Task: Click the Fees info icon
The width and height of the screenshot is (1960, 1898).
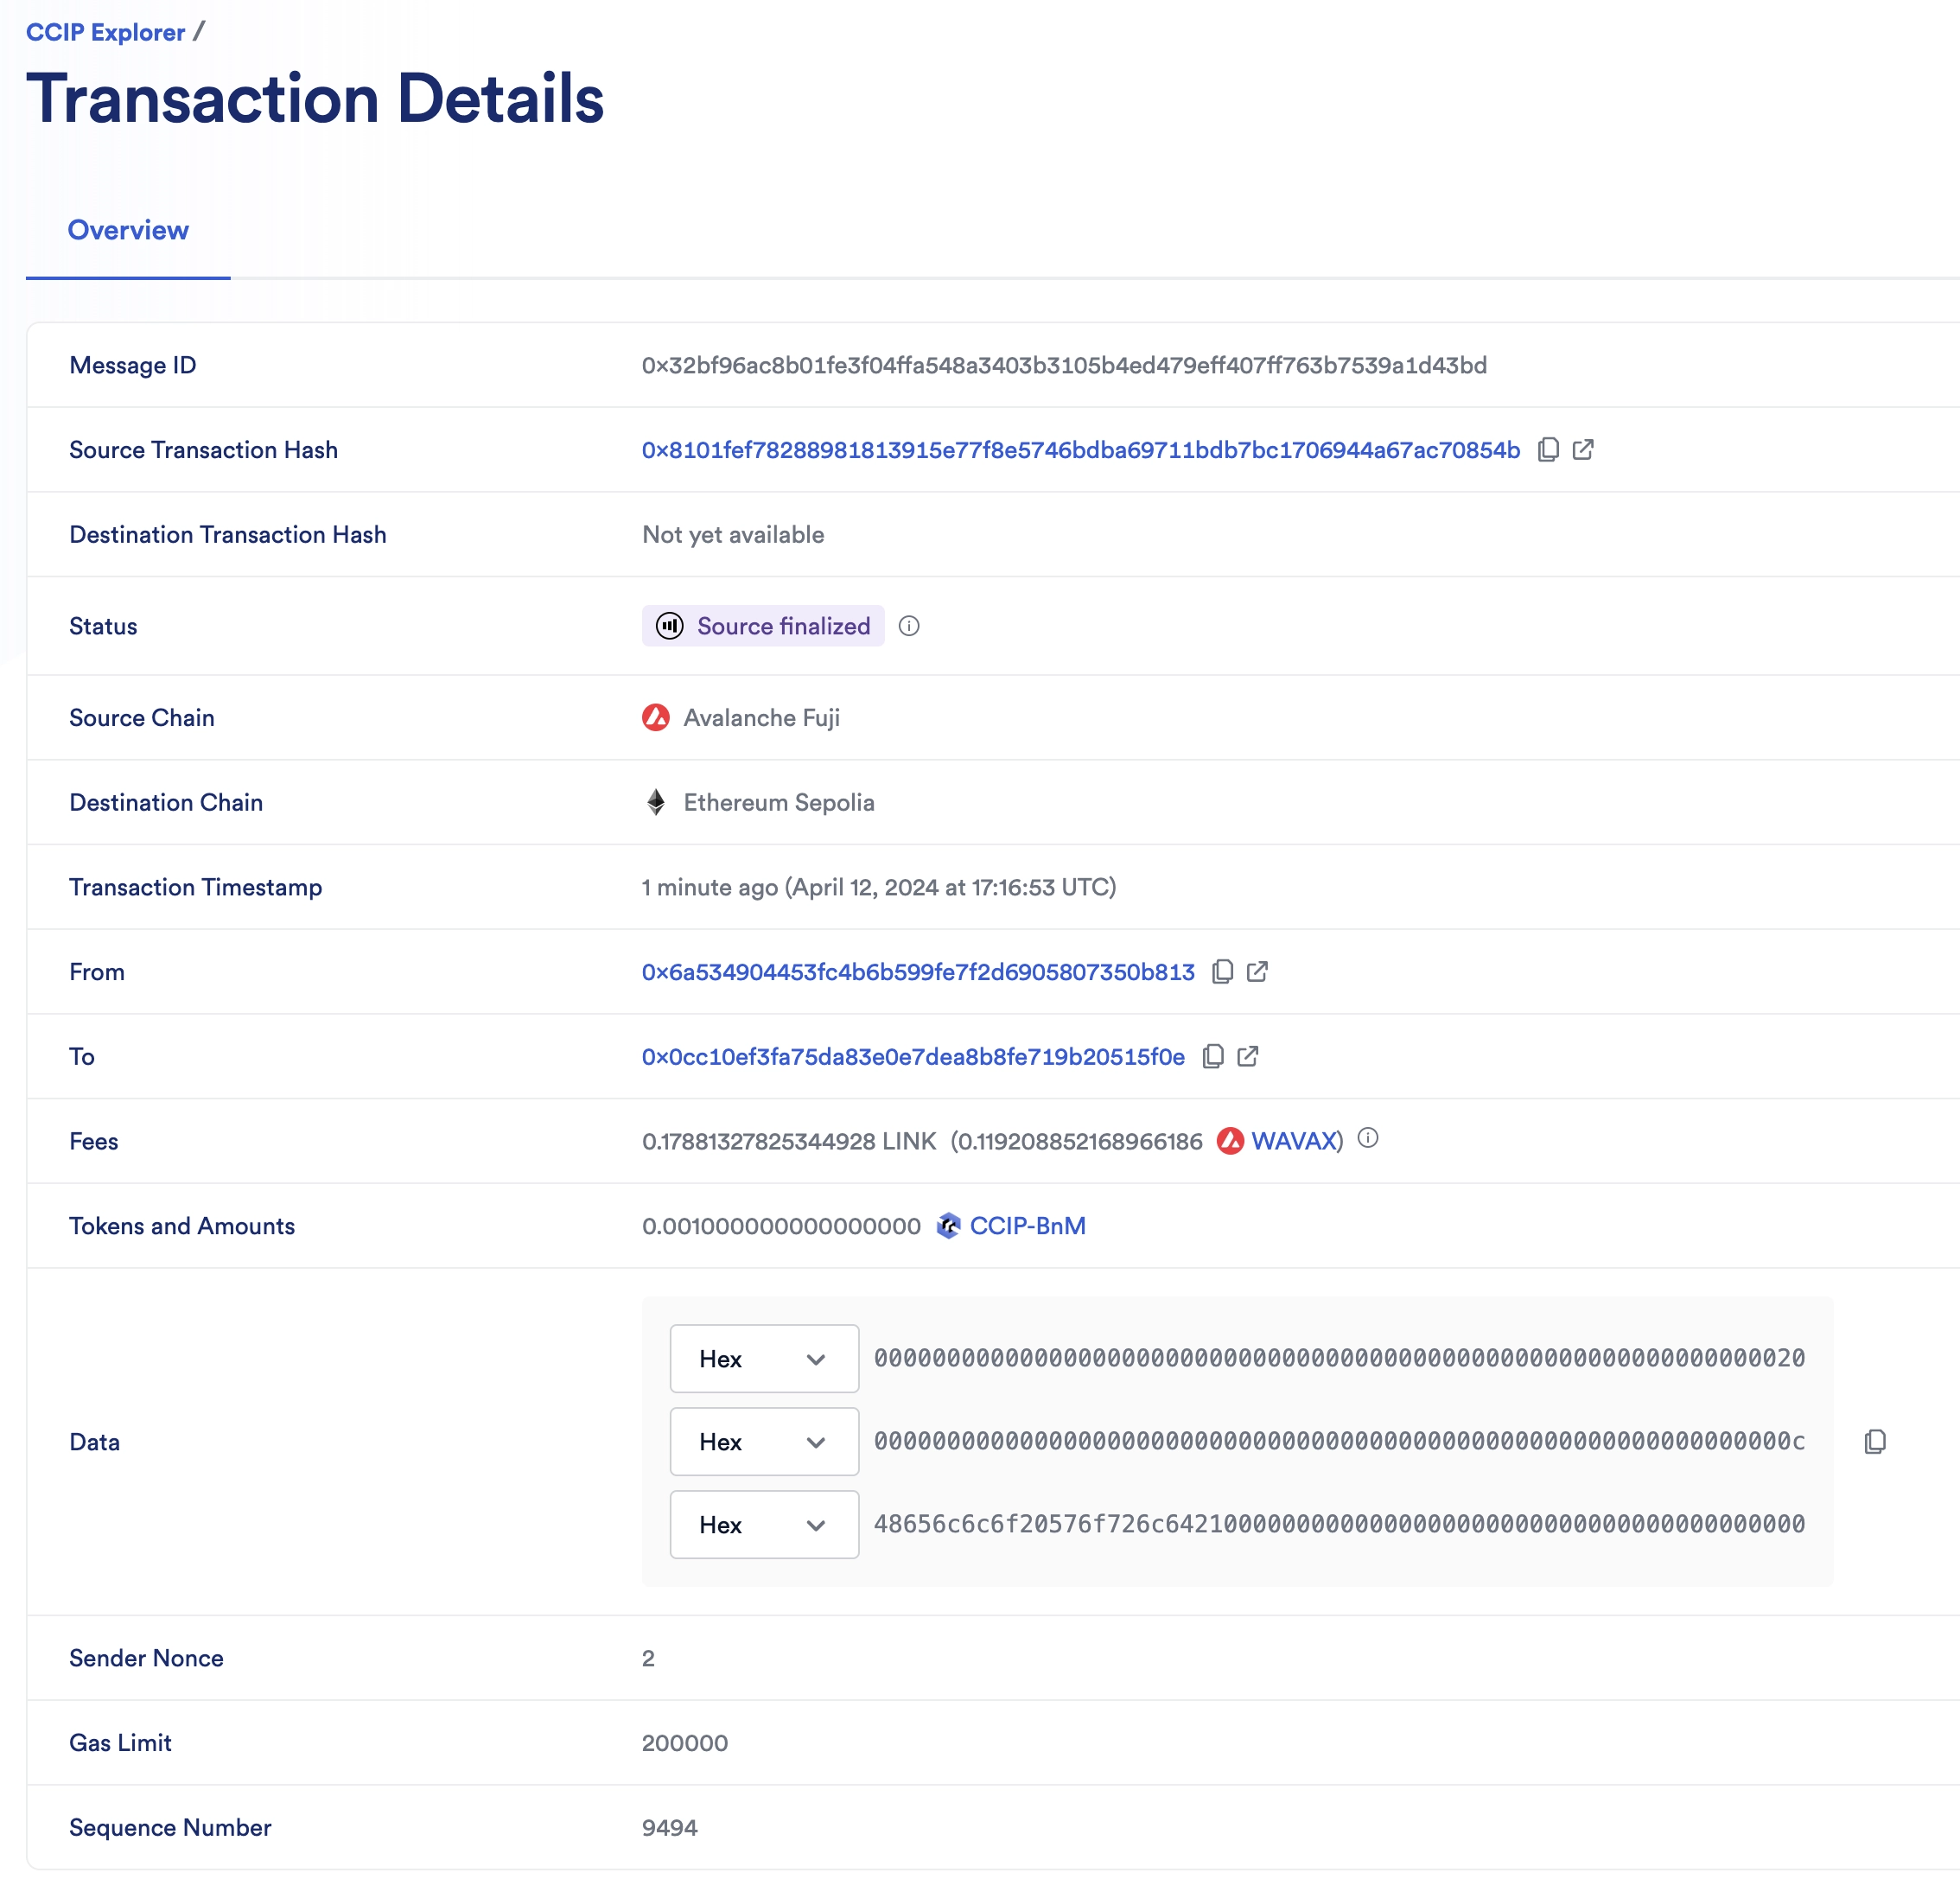Action: [1369, 1139]
